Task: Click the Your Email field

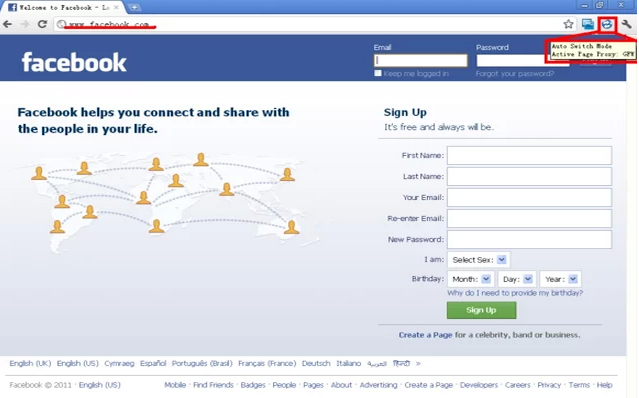Action: pos(529,198)
